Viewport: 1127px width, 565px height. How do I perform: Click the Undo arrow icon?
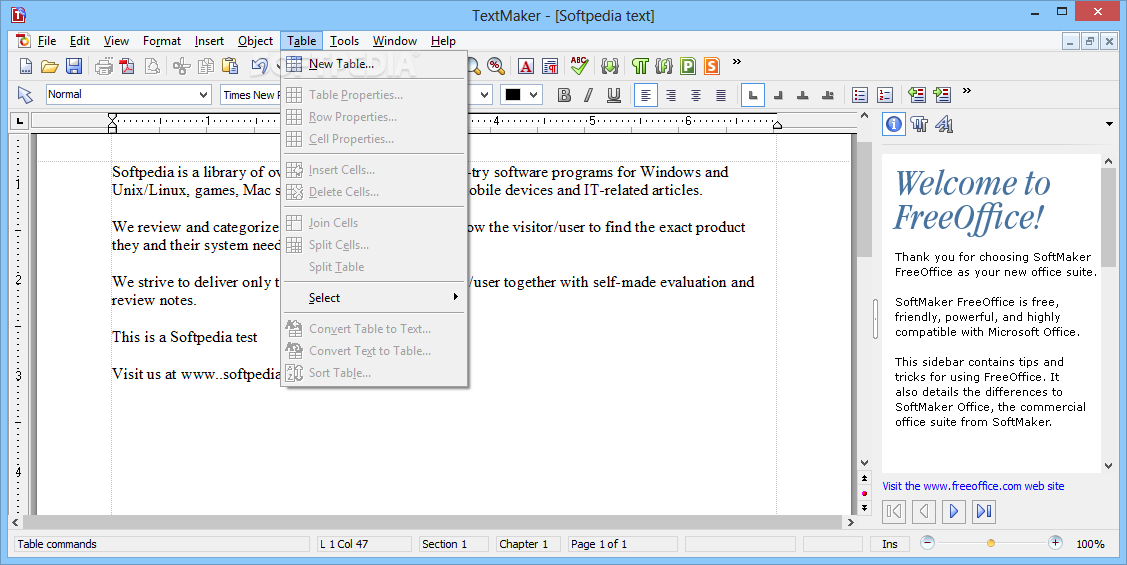(x=259, y=67)
